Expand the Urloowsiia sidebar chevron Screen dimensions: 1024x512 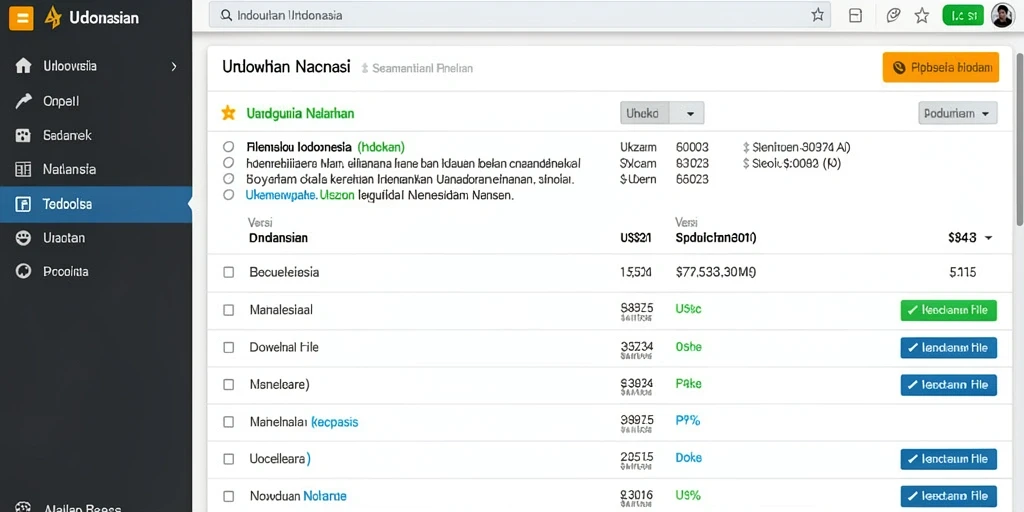174,66
